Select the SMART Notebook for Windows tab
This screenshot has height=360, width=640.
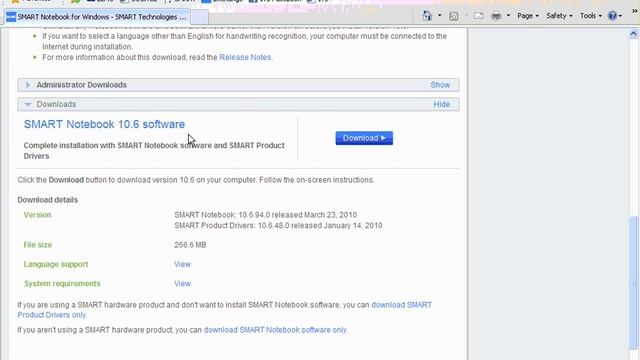[x=97, y=17]
